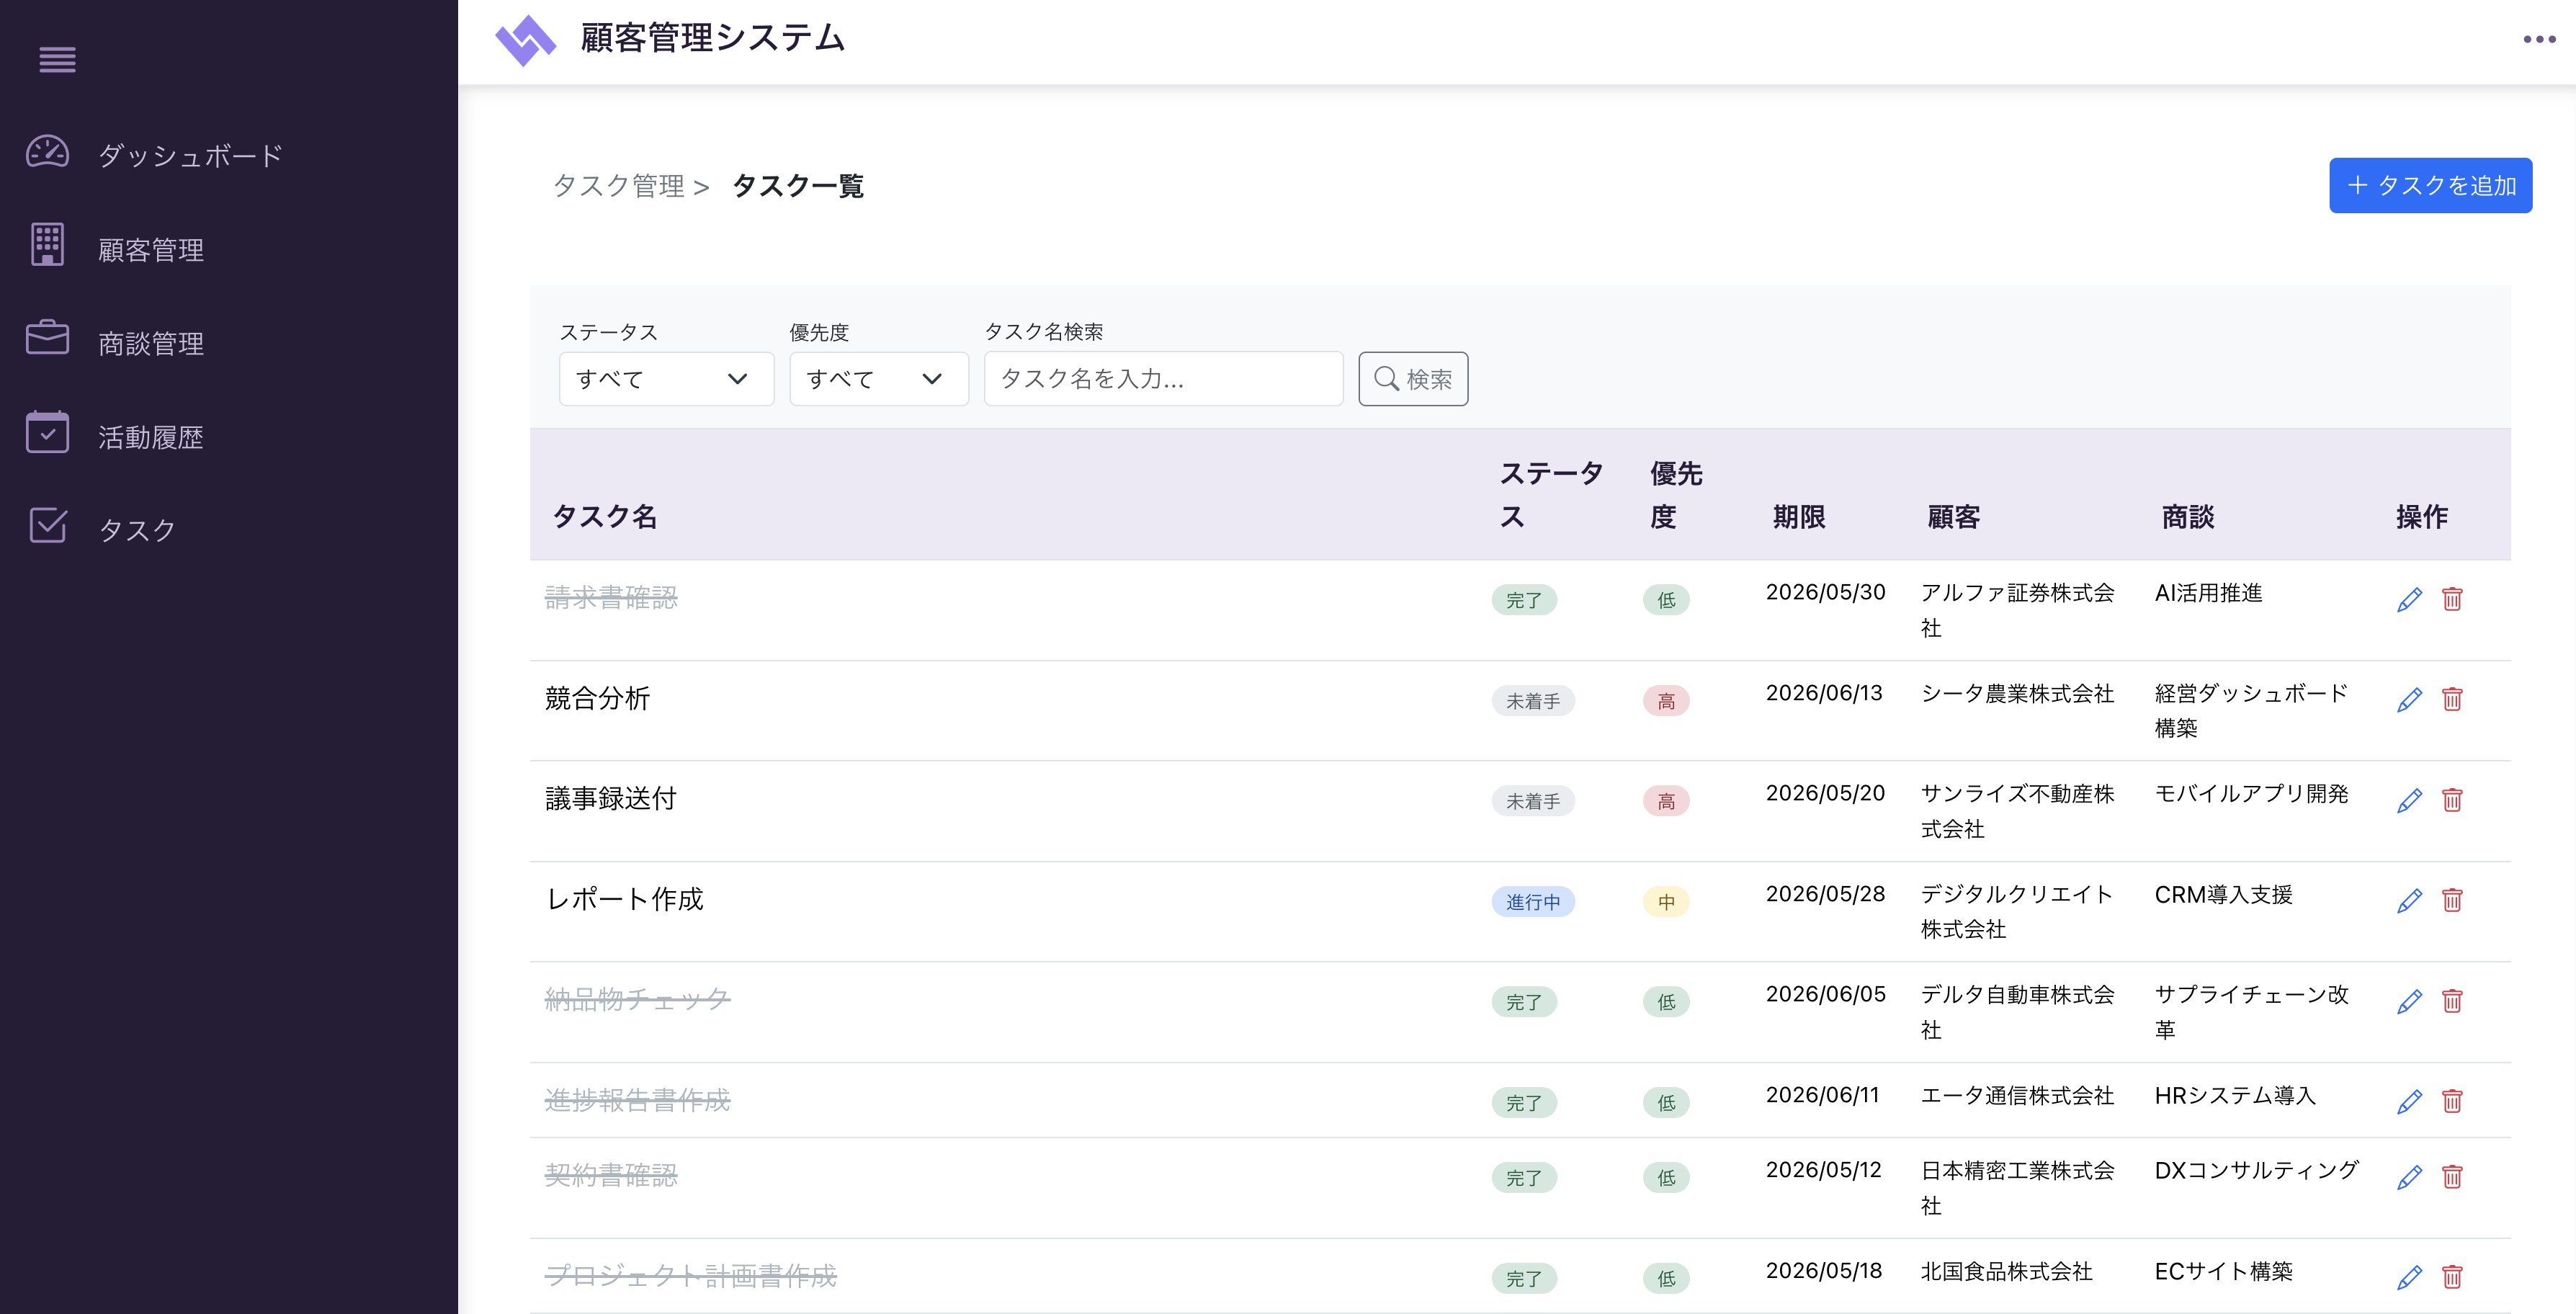This screenshot has height=1314, width=2576.
Task: Edit the 納品物チェック task
Action: click(x=2409, y=1002)
